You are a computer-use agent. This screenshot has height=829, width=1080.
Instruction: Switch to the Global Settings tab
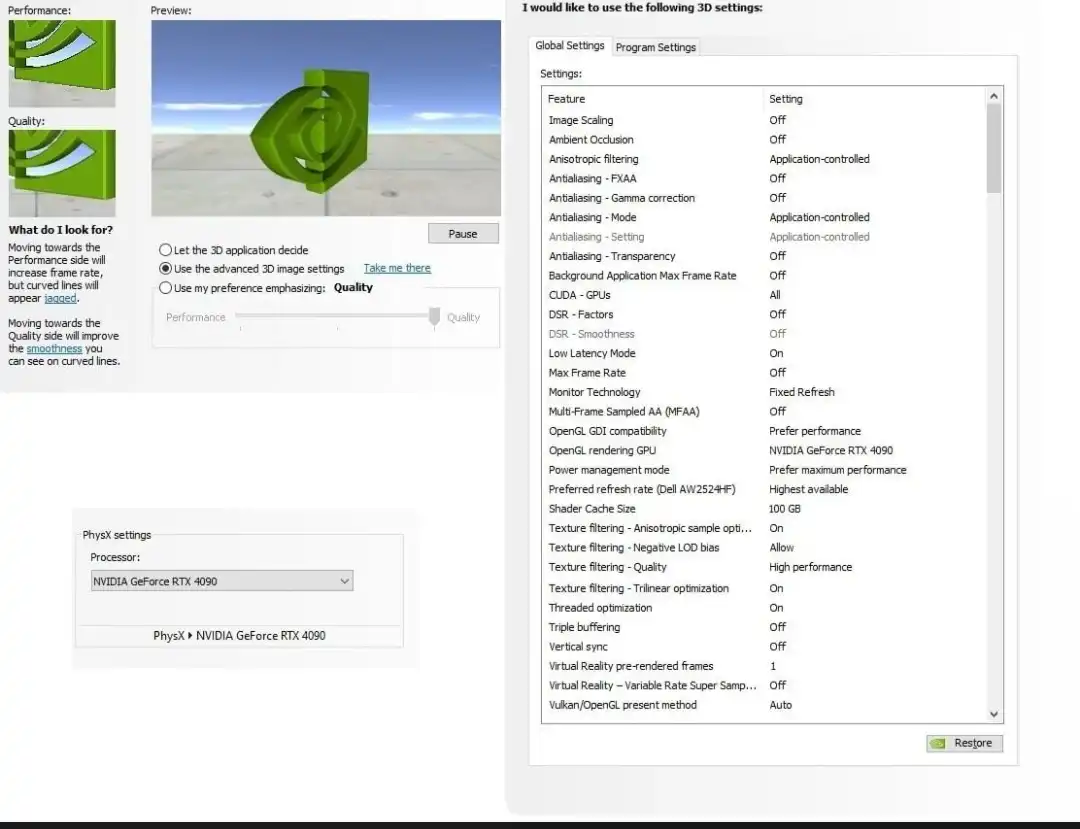[570, 45]
